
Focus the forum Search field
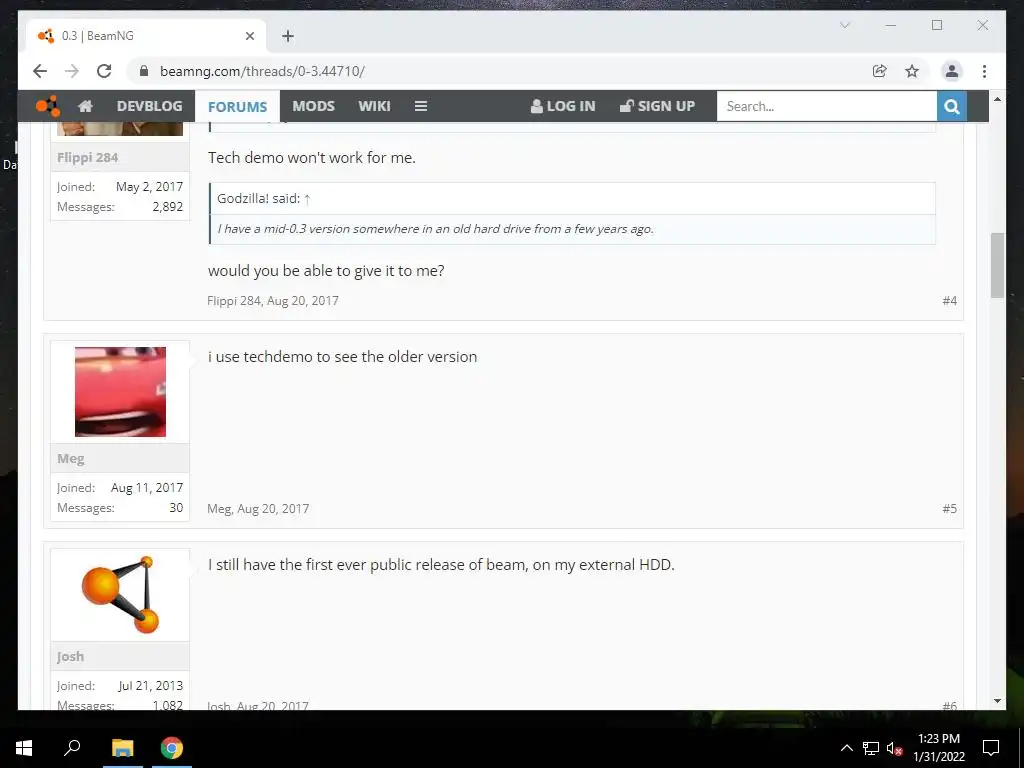coord(826,106)
